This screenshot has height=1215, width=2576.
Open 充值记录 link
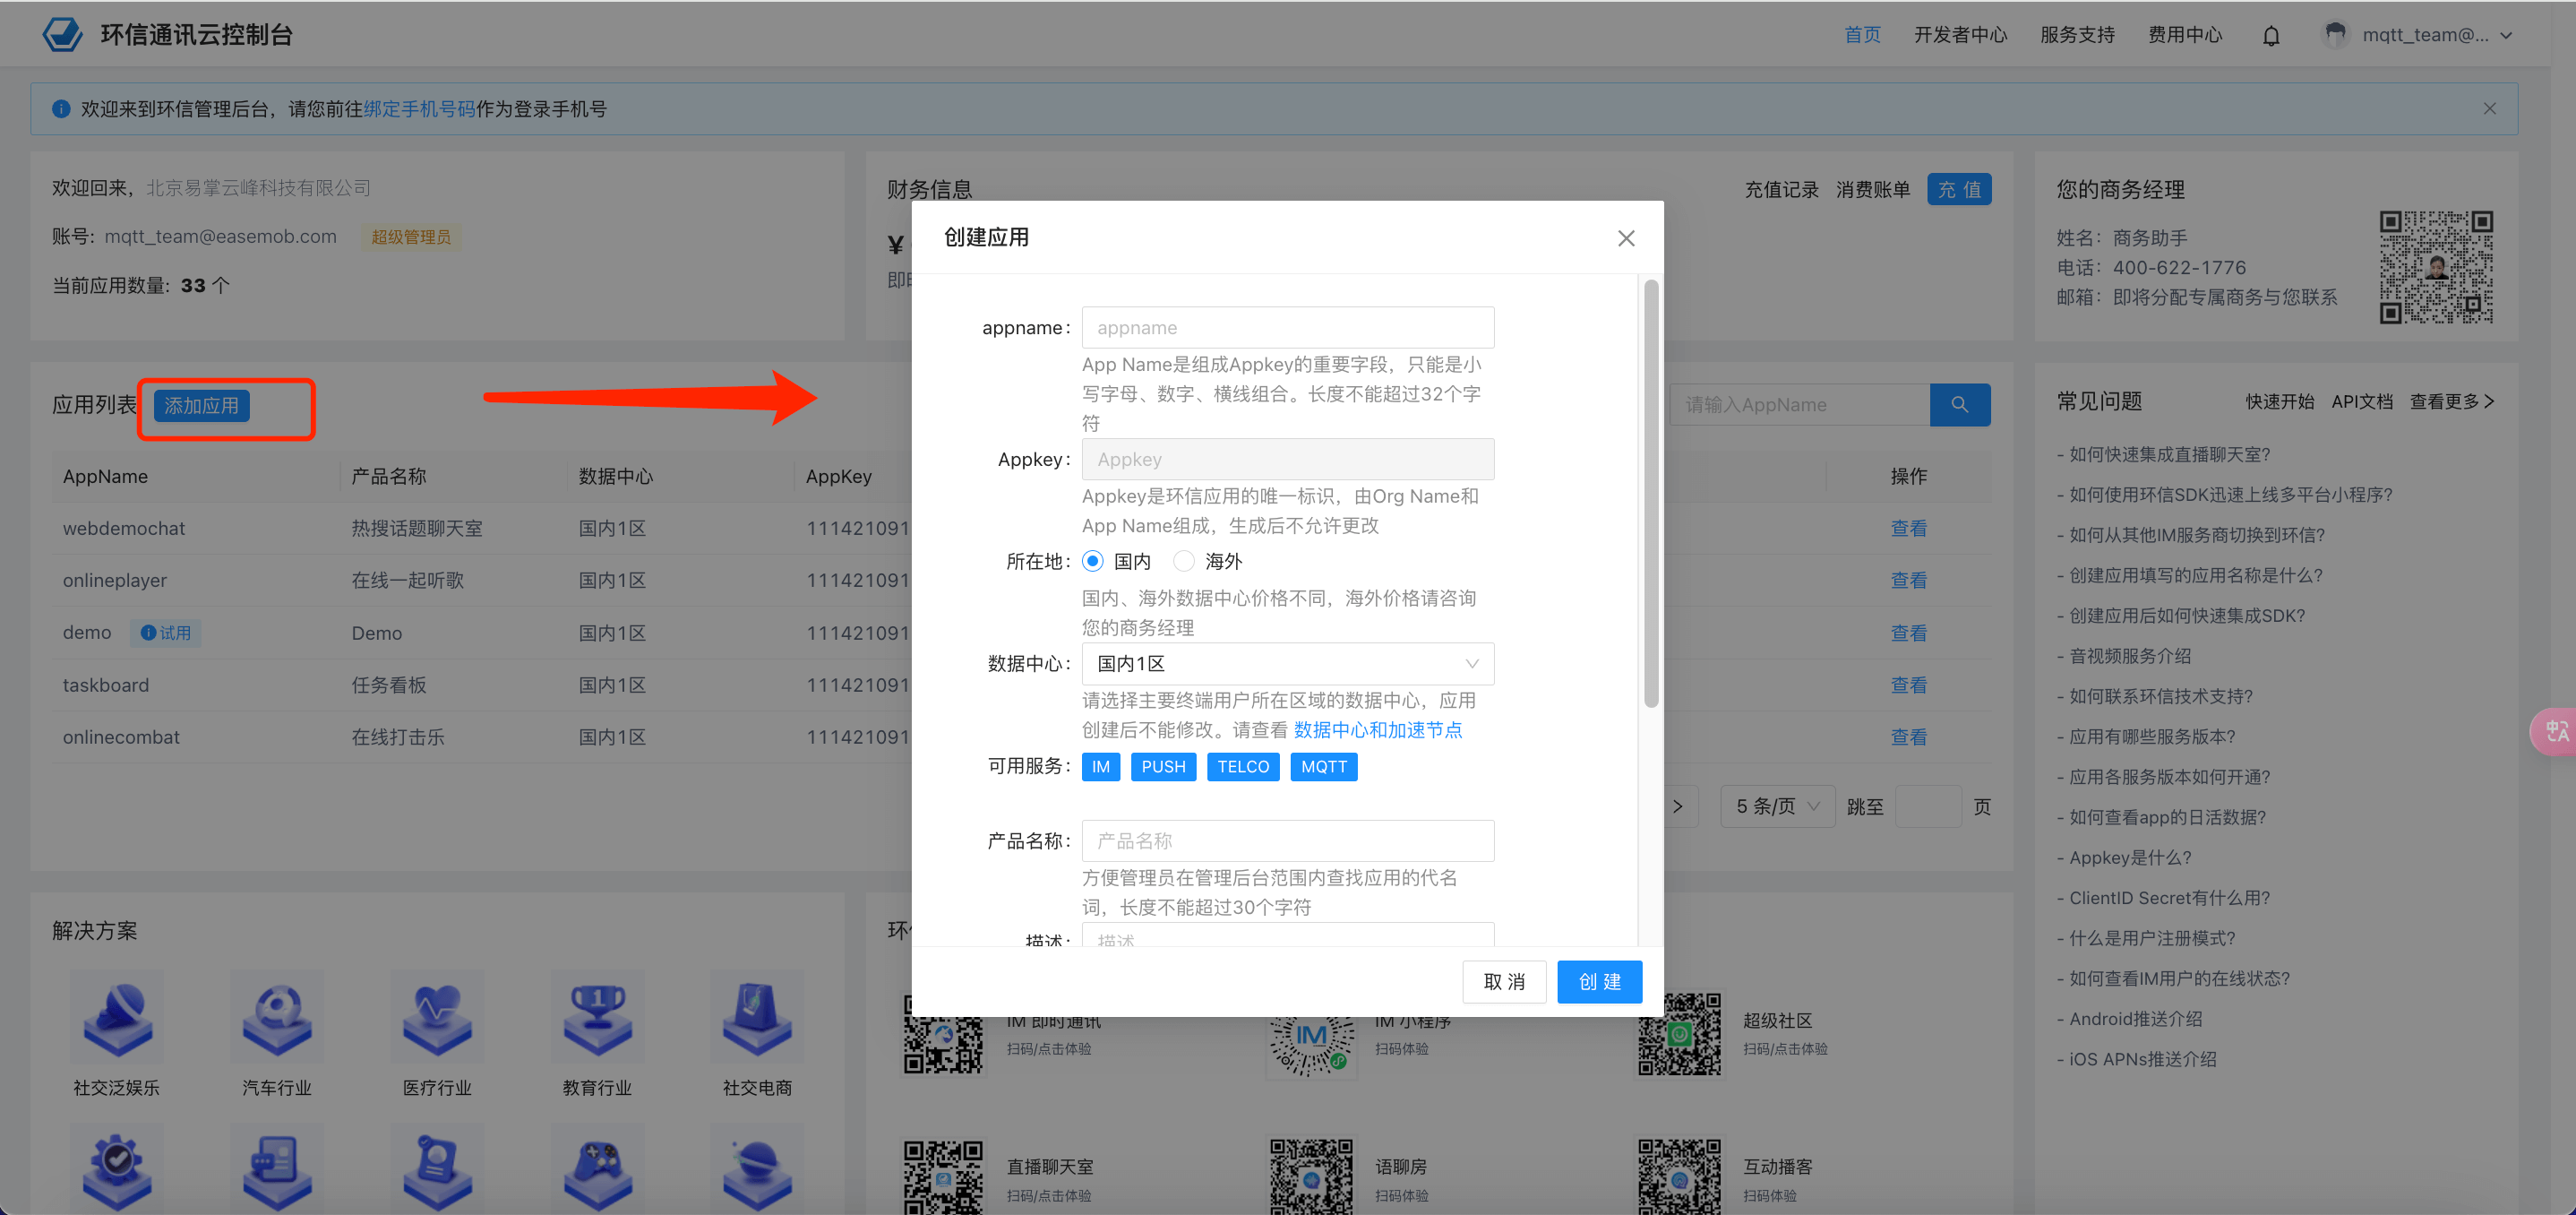click(1782, 189)
